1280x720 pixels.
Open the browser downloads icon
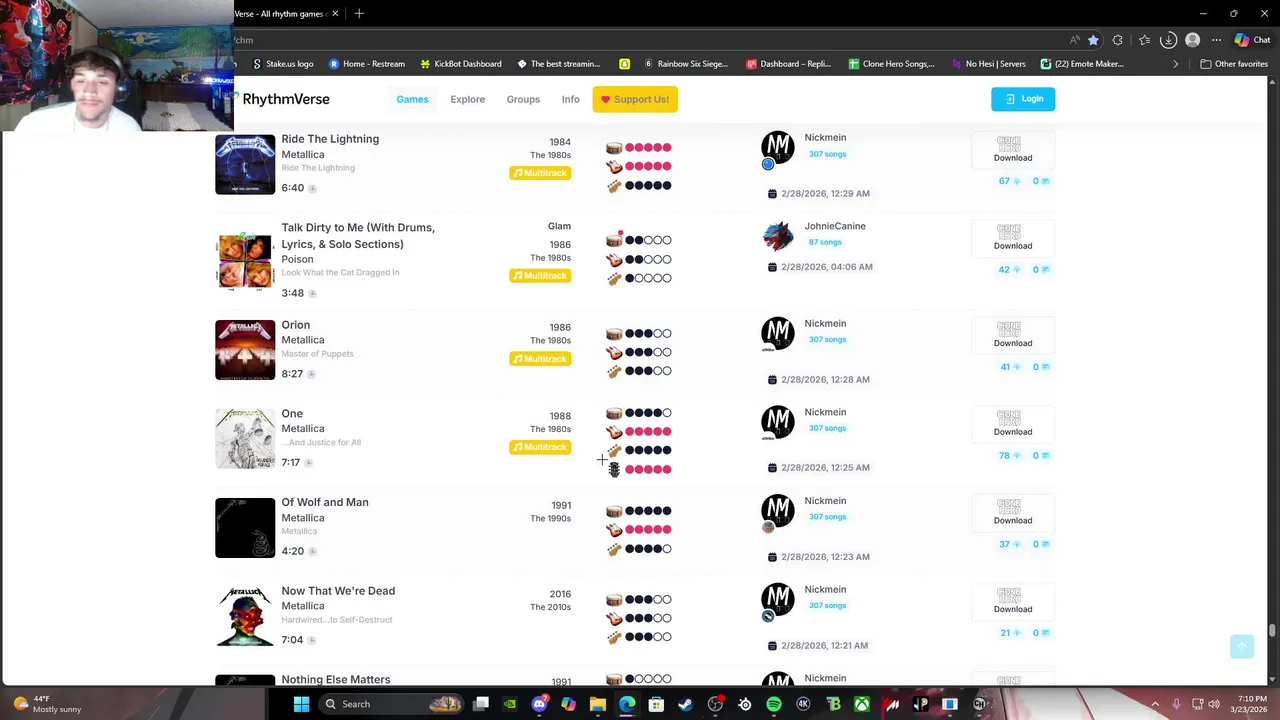coord(1168,40)
